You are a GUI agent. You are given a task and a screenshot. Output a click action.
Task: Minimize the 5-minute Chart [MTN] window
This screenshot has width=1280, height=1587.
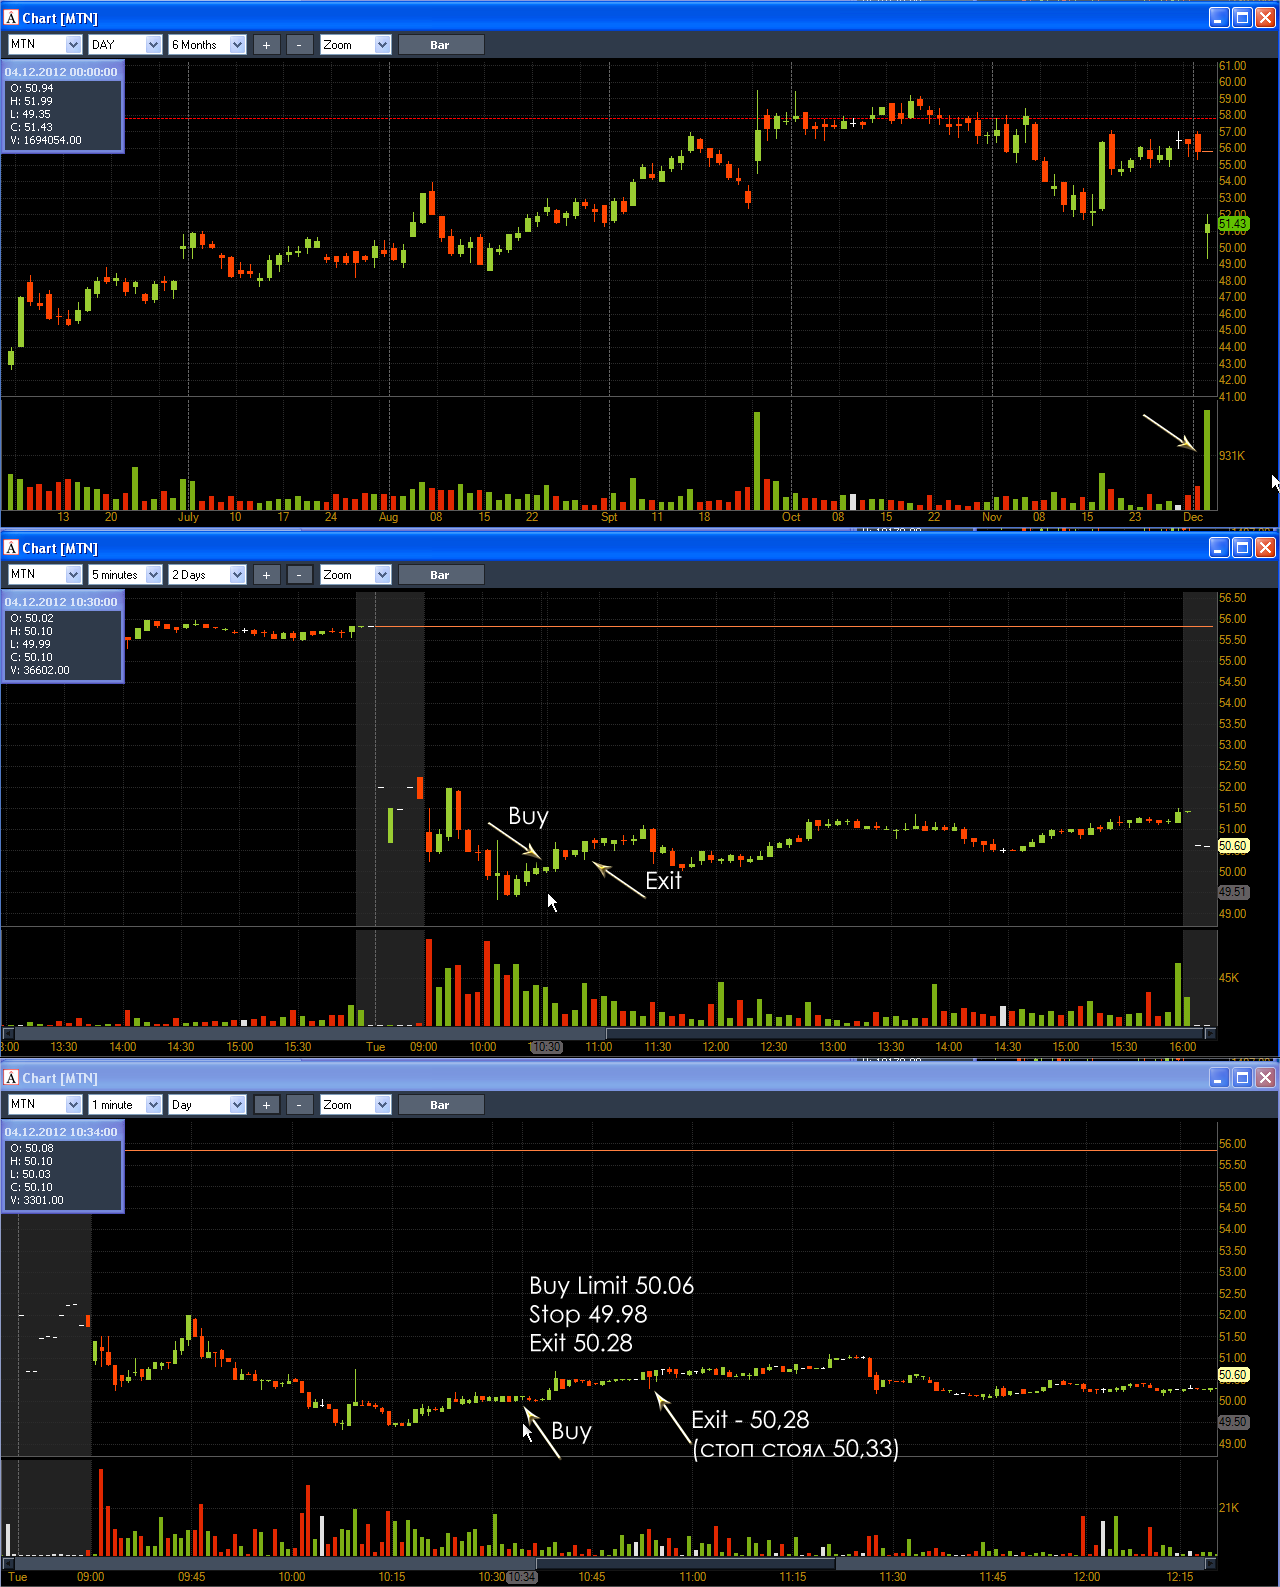pyautogui.click(x=1219, y=547)
